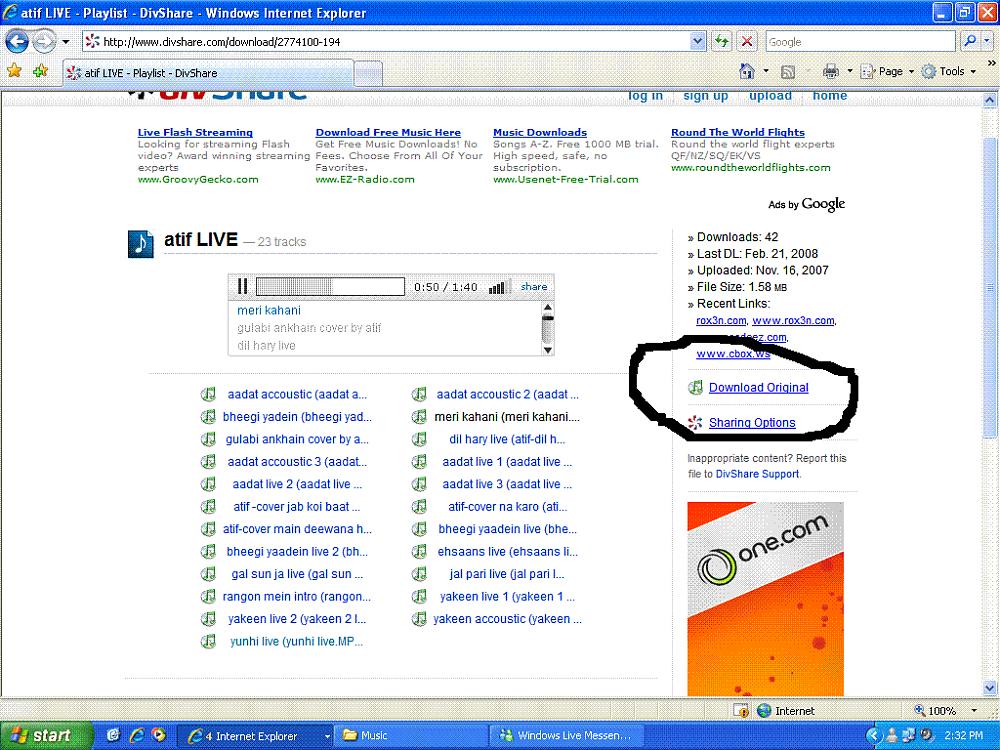Click the upload link
The image size is (1000, 750).
point(770,96)
